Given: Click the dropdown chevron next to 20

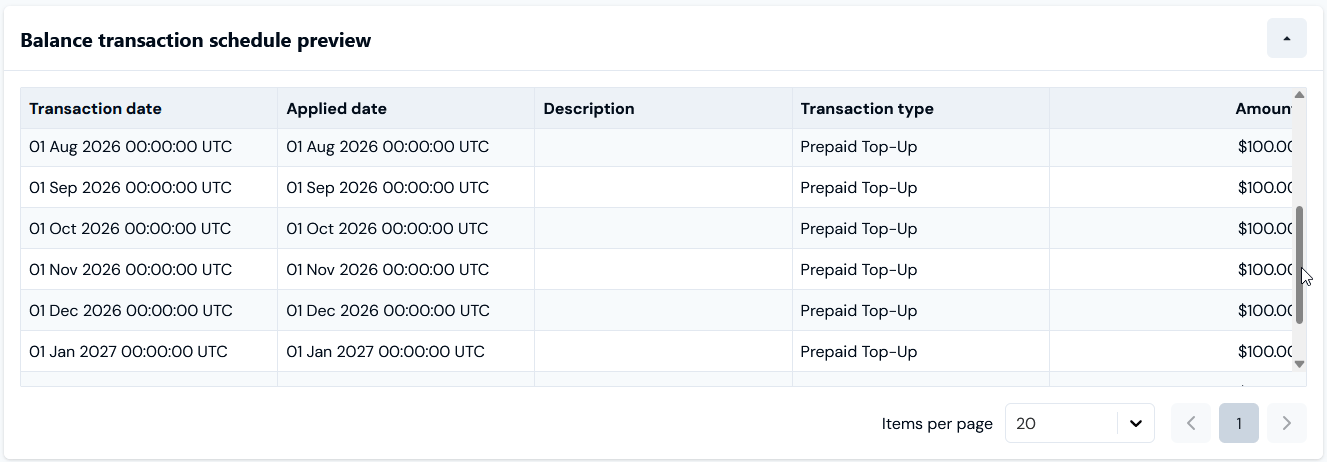Looking at the screenshot, I should (x=1135, y=423).
